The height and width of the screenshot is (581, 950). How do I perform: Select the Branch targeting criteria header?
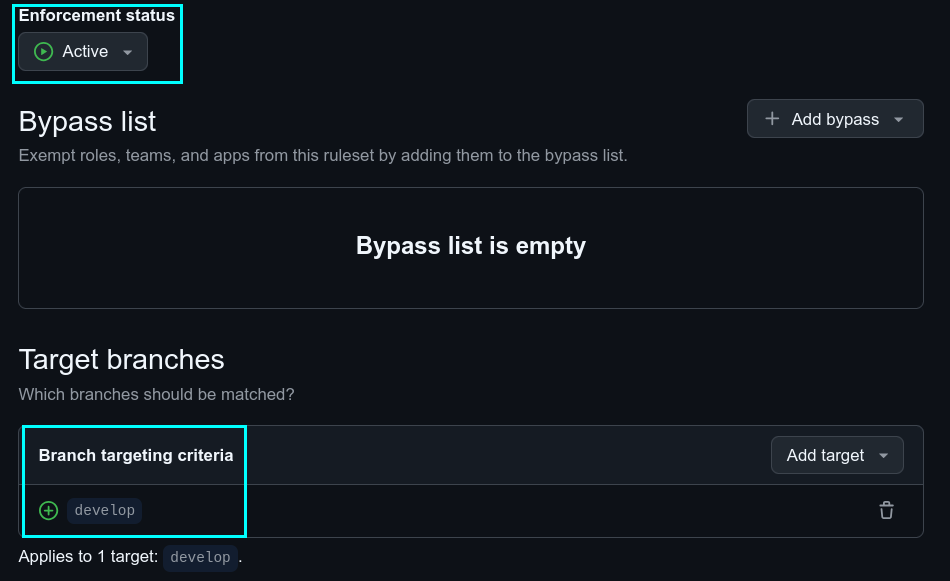pos(134,455)
